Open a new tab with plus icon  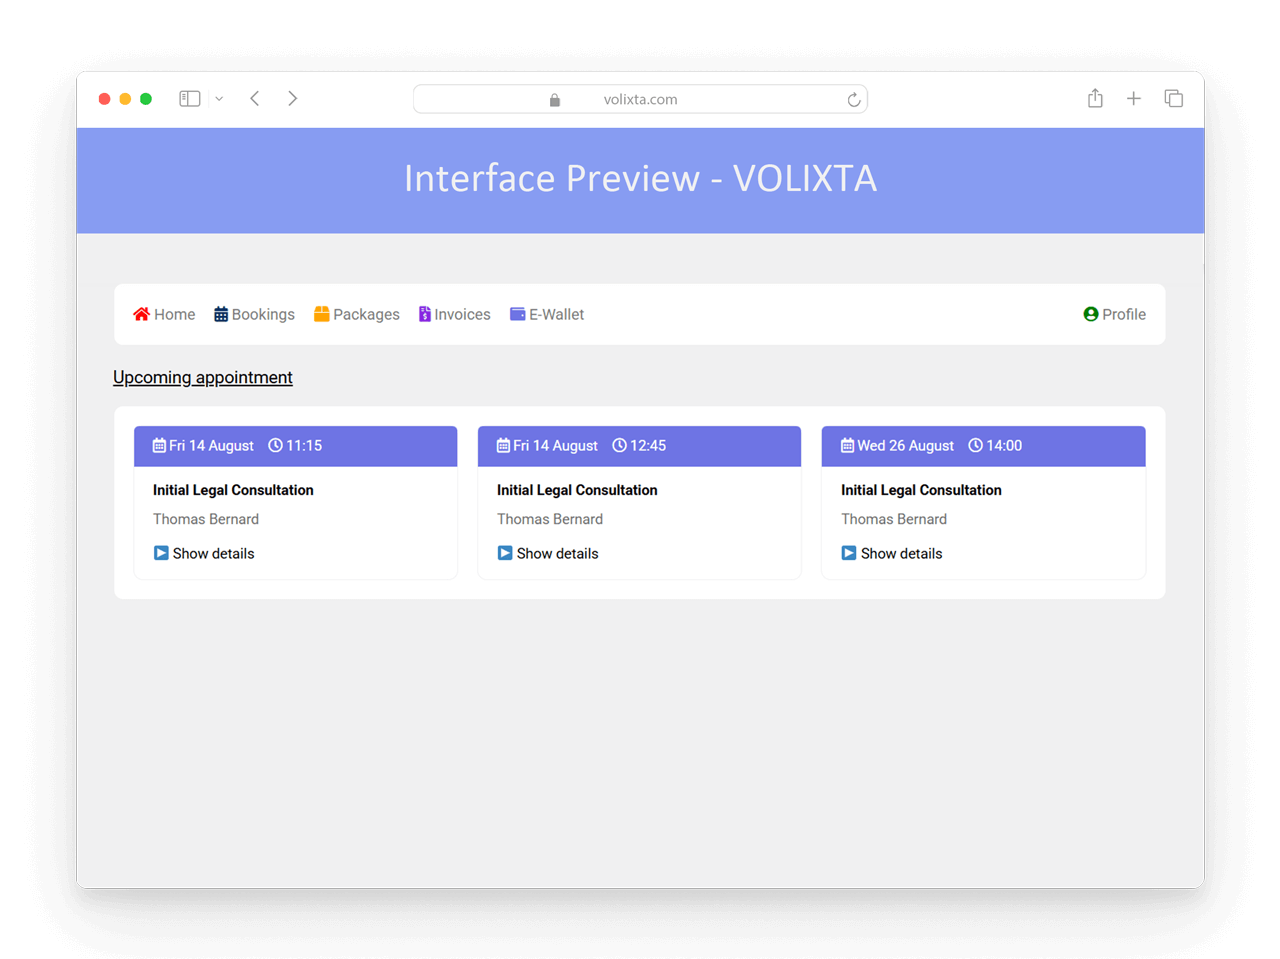pyautogui.click(x=1134, y=99)
